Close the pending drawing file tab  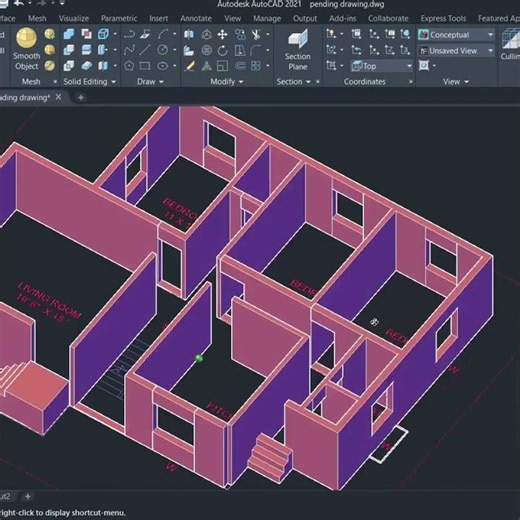coord(58,97)
